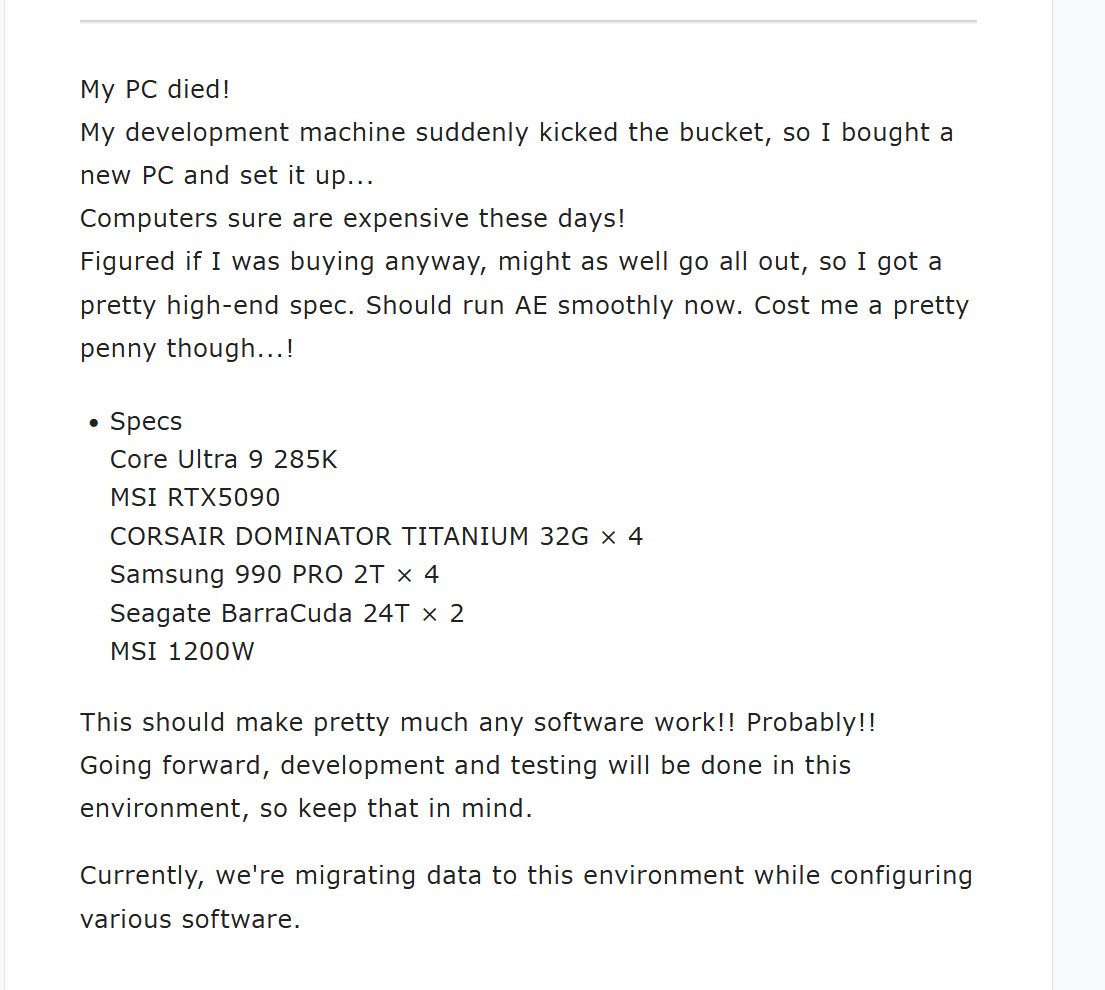Click "Computers sure are expensive these days!"
The width and height of the screenshot is (1105, 990).
click(352, 218)
